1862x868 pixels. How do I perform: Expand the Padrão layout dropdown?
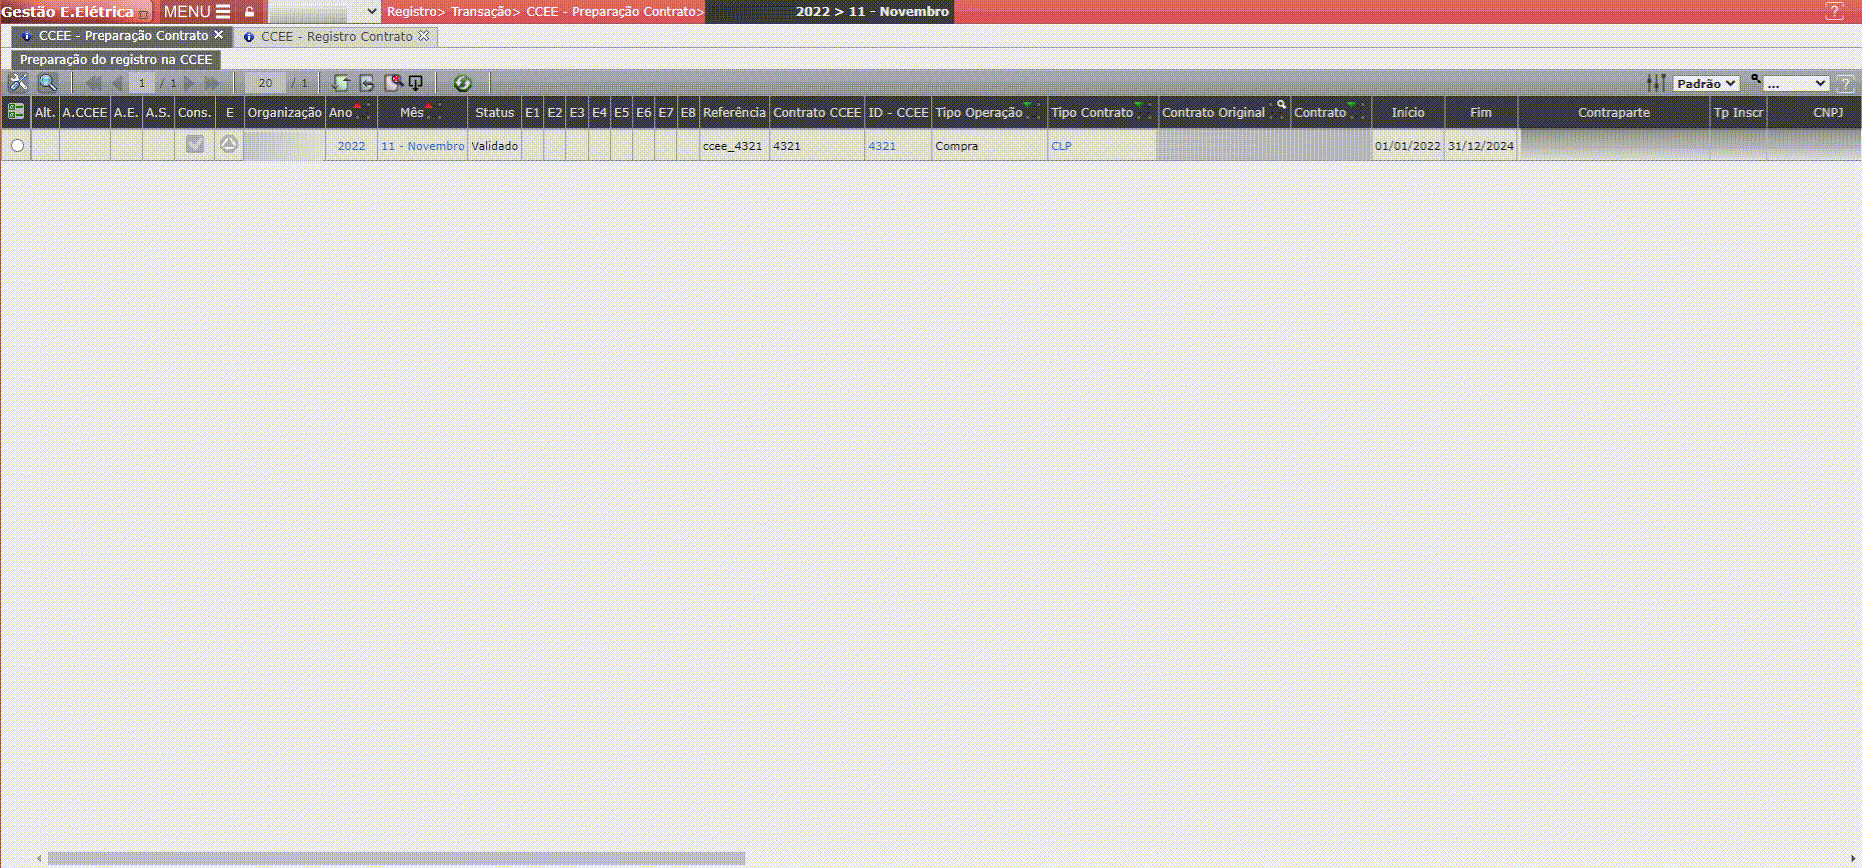tap(1706, 84)
